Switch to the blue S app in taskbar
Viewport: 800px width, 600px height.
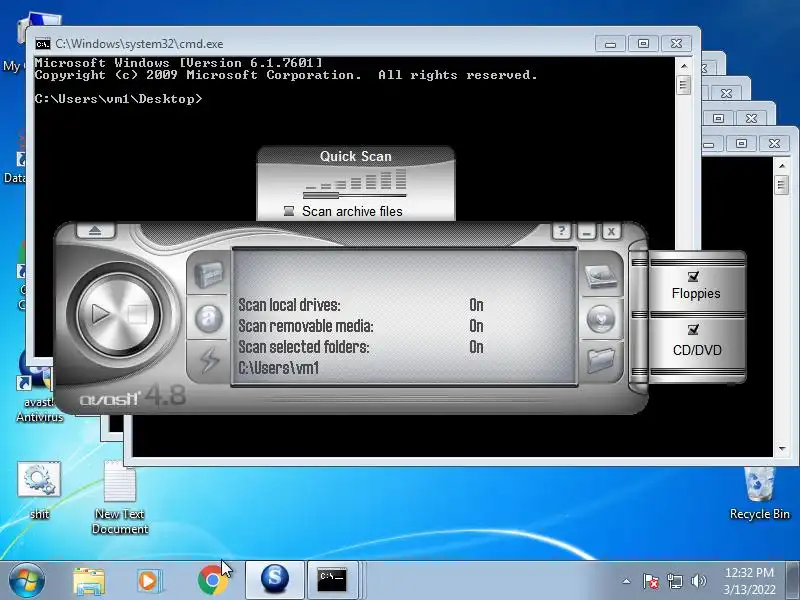coord(275,580)
